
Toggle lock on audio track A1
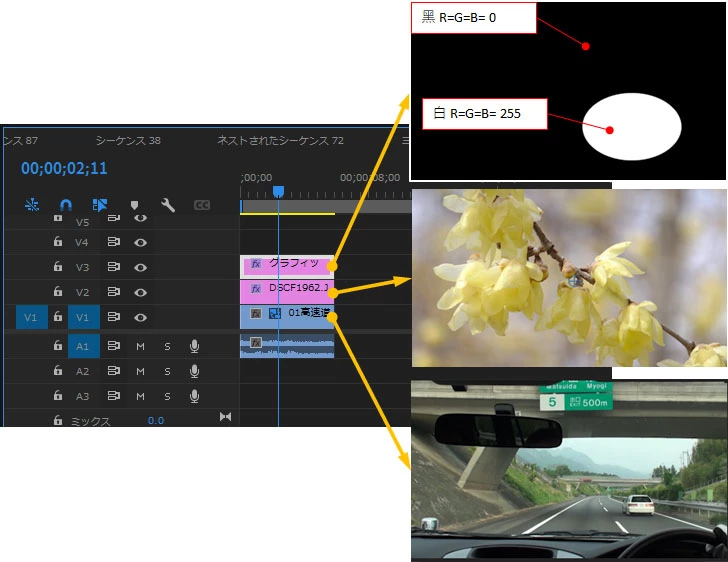[58, 346]
